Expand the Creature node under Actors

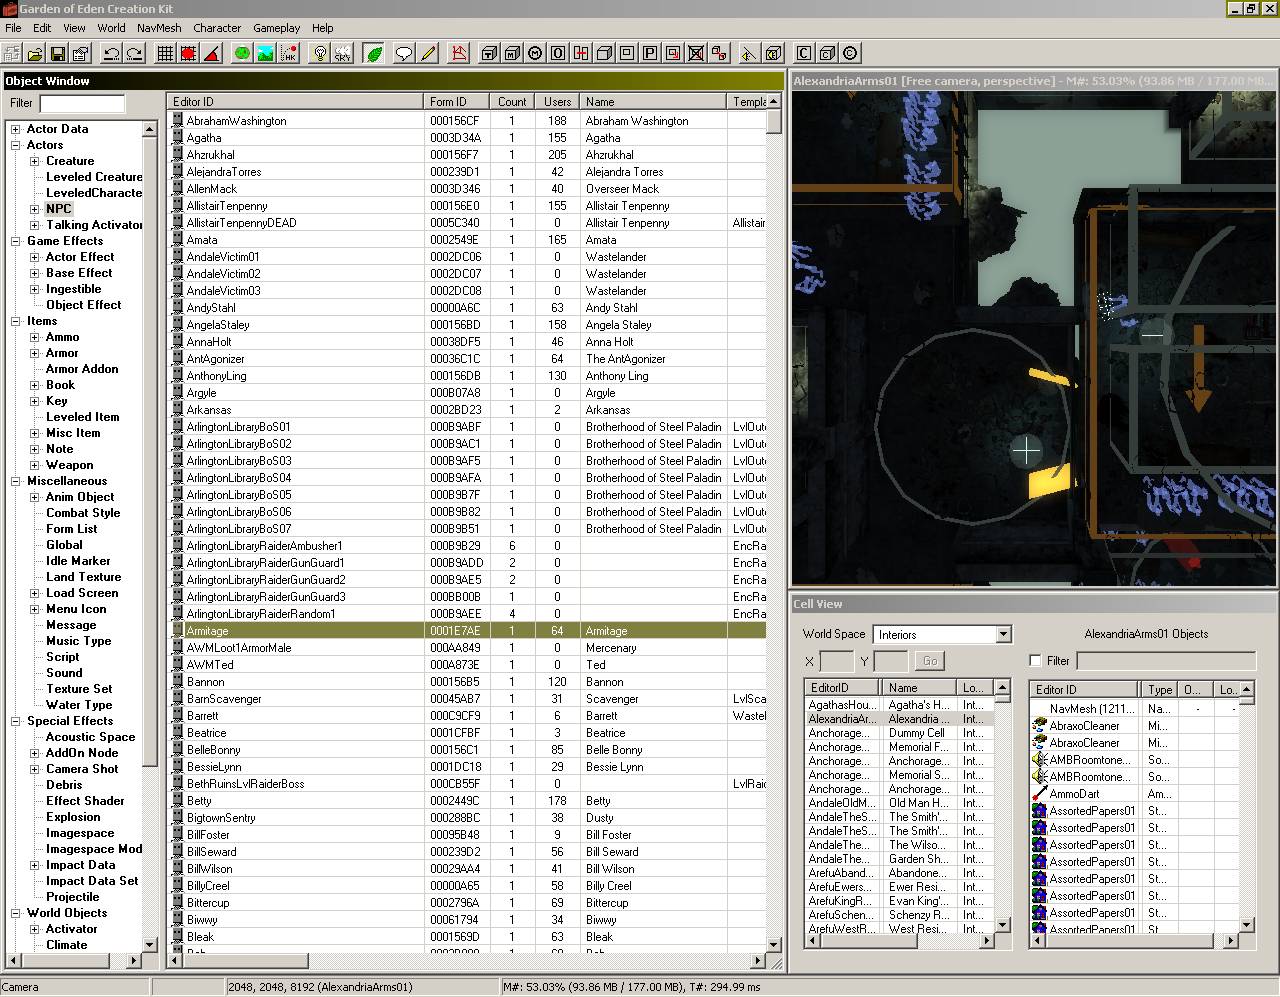tap(35, 161)
